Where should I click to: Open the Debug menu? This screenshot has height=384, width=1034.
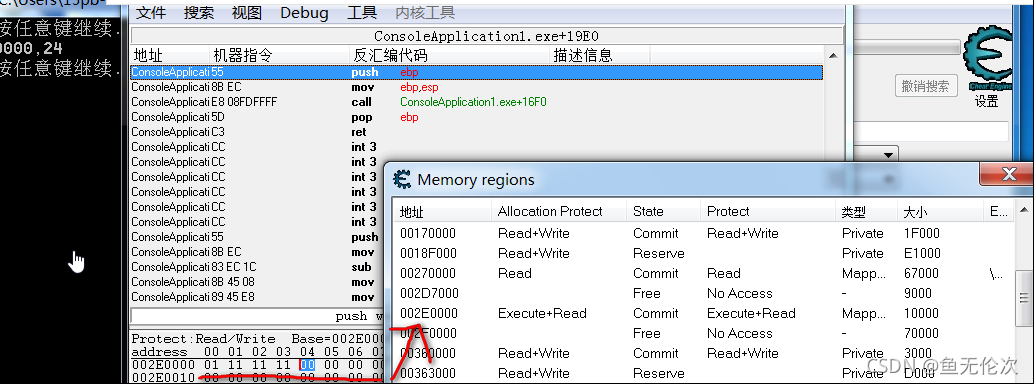click(x=304, y=13)
